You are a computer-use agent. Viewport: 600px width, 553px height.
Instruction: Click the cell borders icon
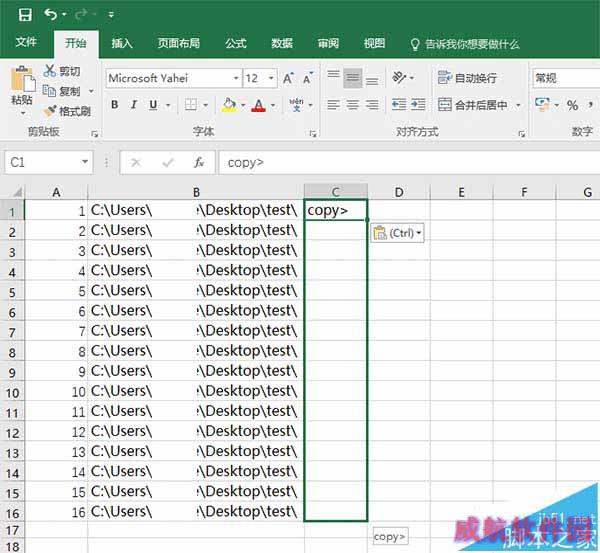coord(191,104)
